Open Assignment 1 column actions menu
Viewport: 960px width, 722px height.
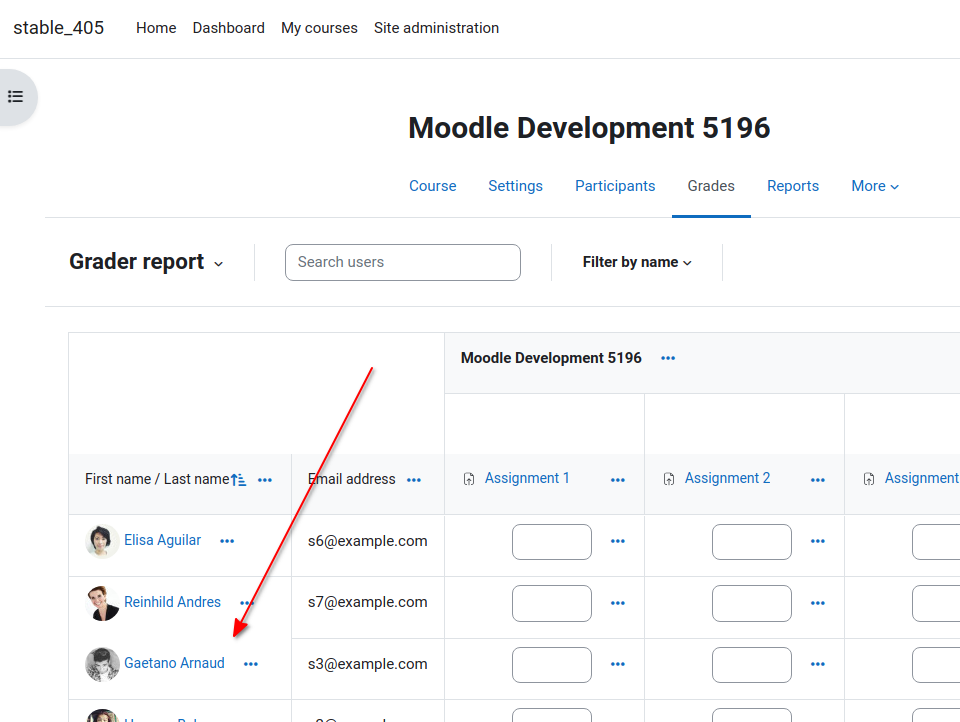(618, 480)
